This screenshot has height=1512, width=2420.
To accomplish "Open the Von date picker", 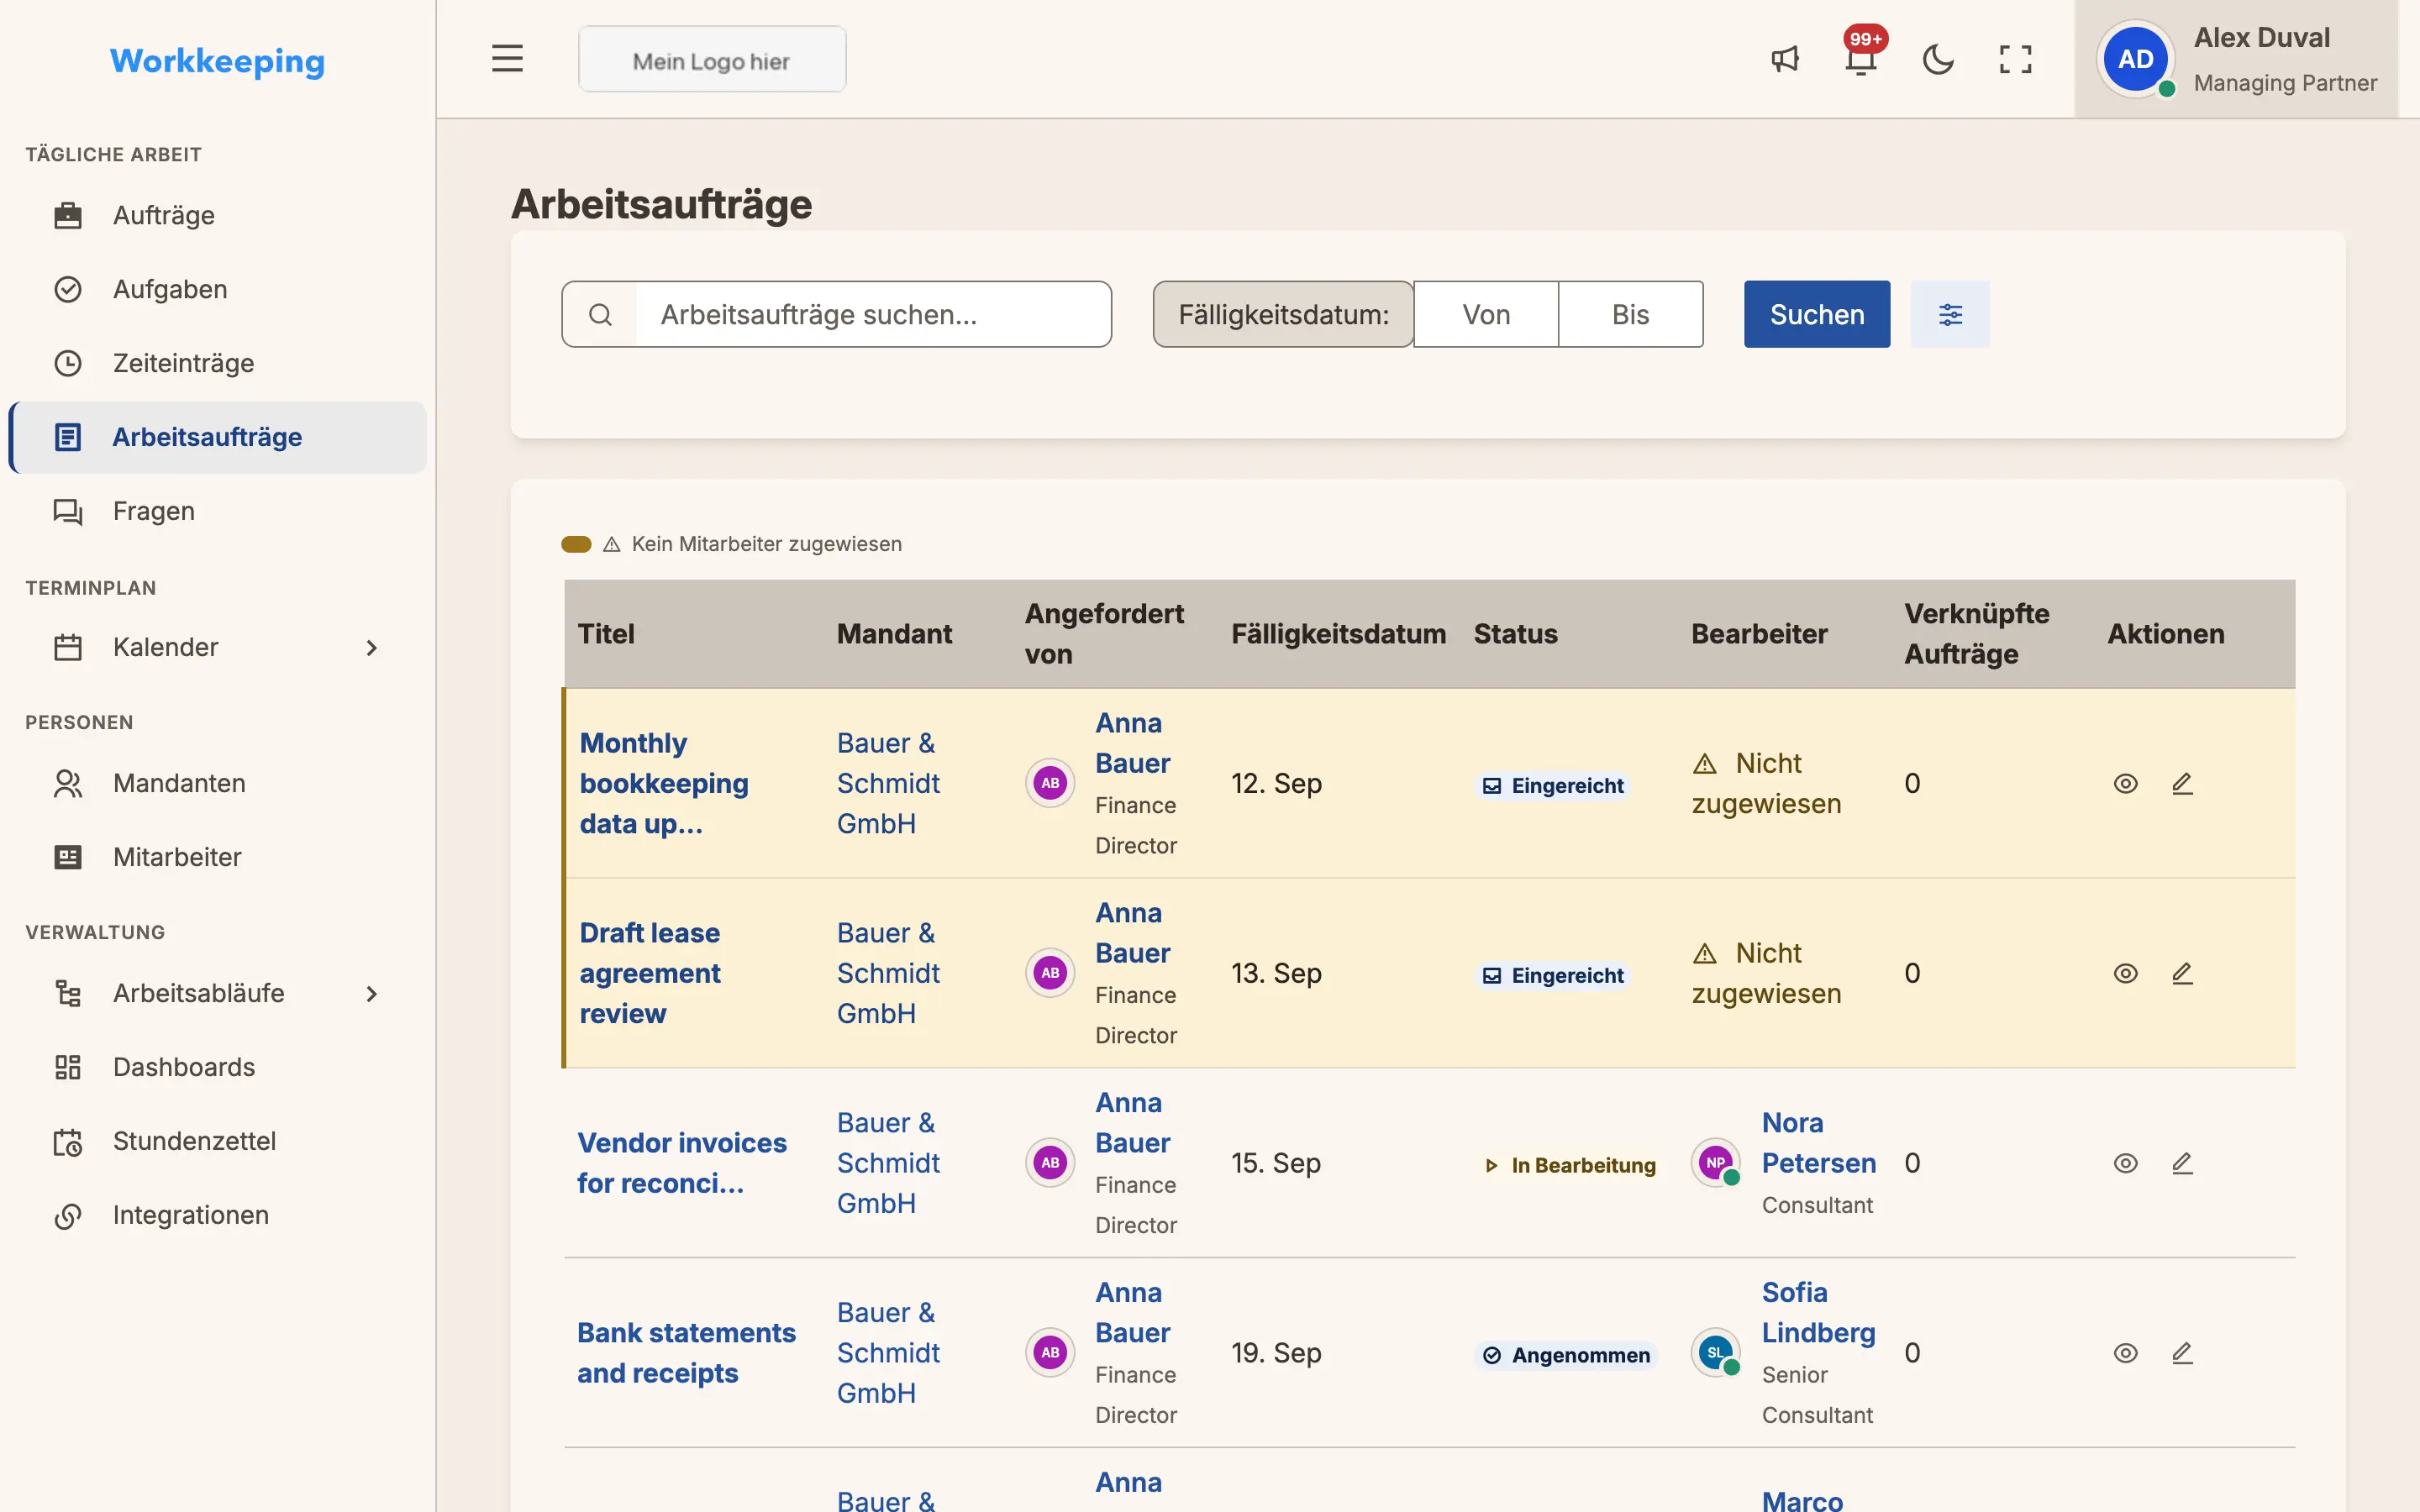I will tap(1486, 314).
